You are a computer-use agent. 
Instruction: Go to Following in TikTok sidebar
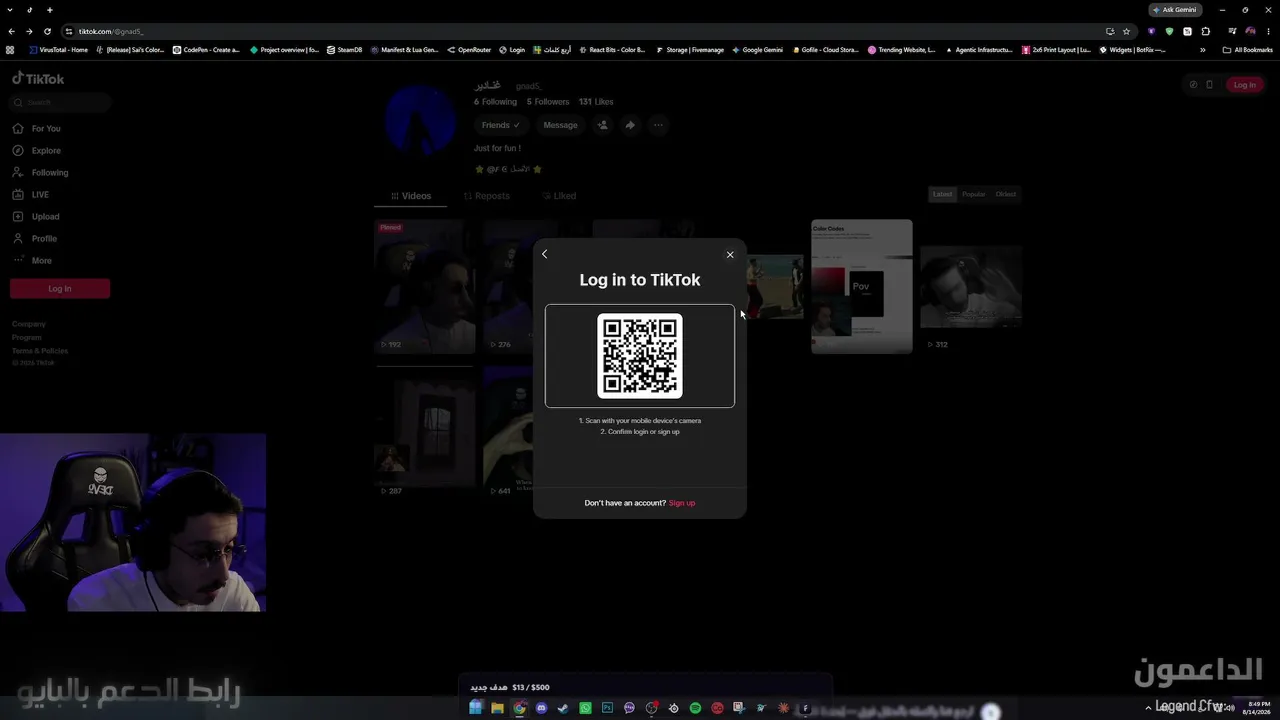[x=41, y=173]
